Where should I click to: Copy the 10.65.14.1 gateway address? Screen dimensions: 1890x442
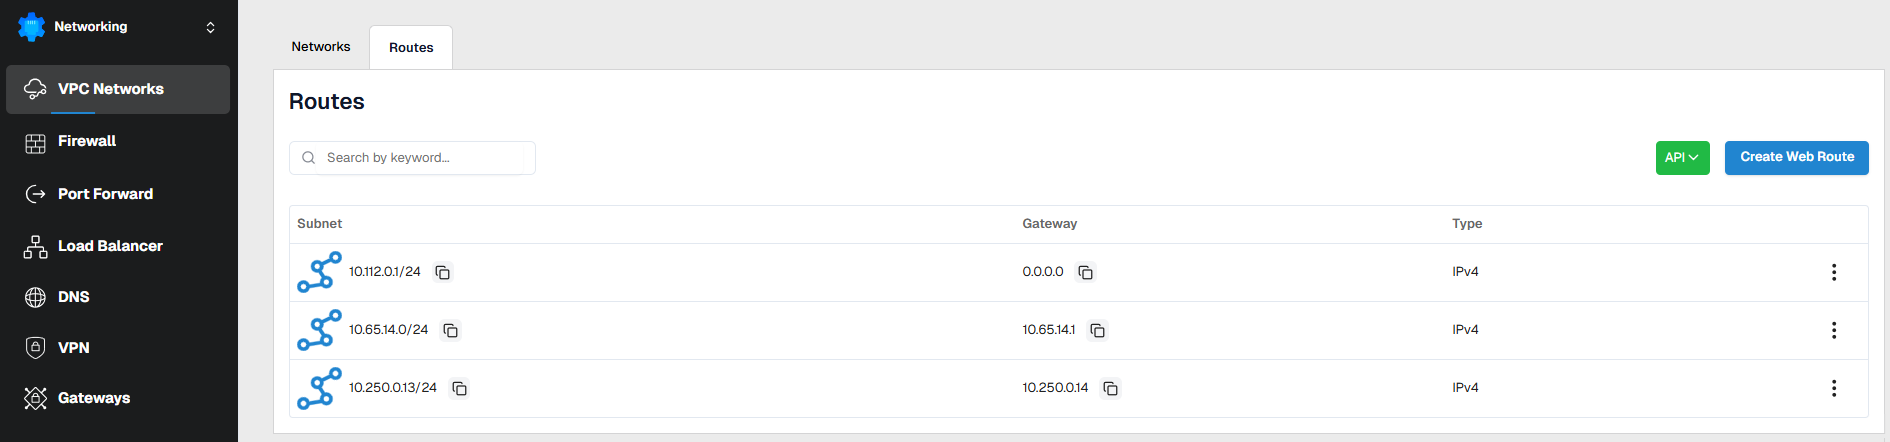click(1098, 331)
